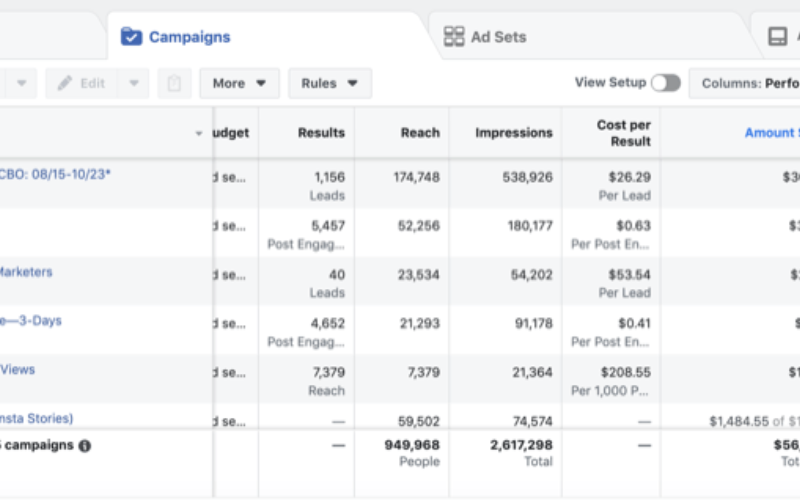The image size is (800, 500).
Task: Click the Cost per Result column header
Action: [624, 133]
